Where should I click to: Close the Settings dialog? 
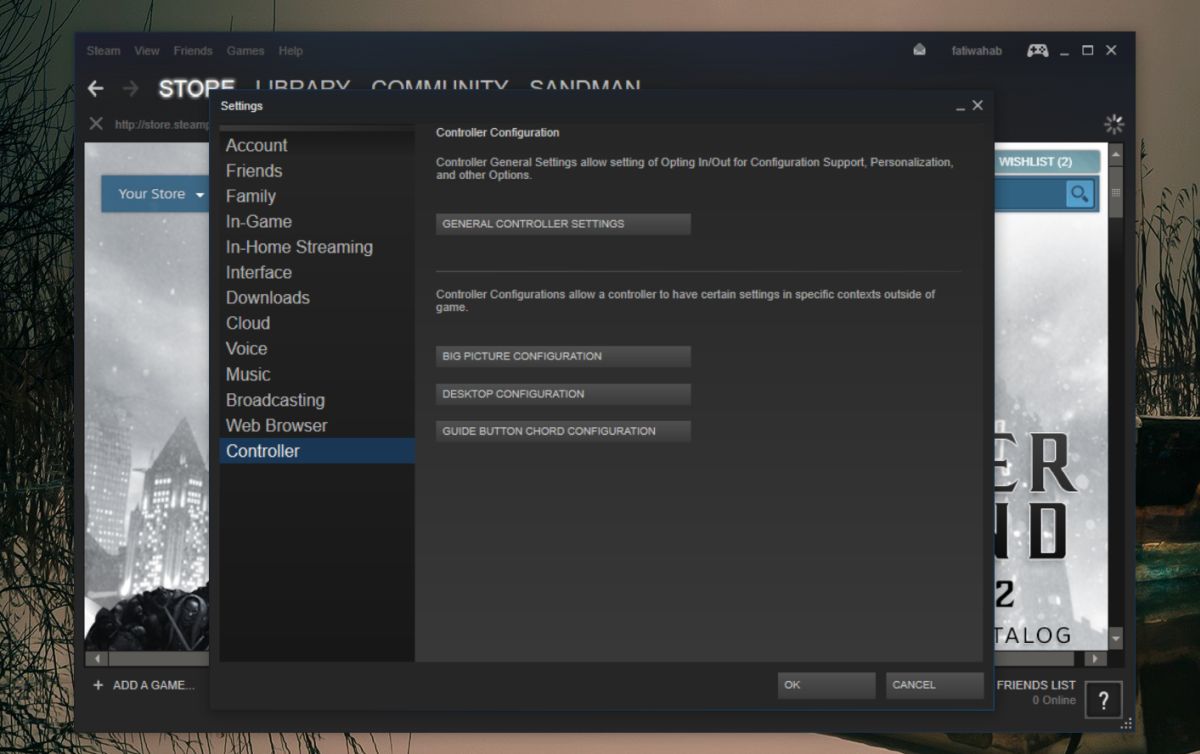pos(978,105)
